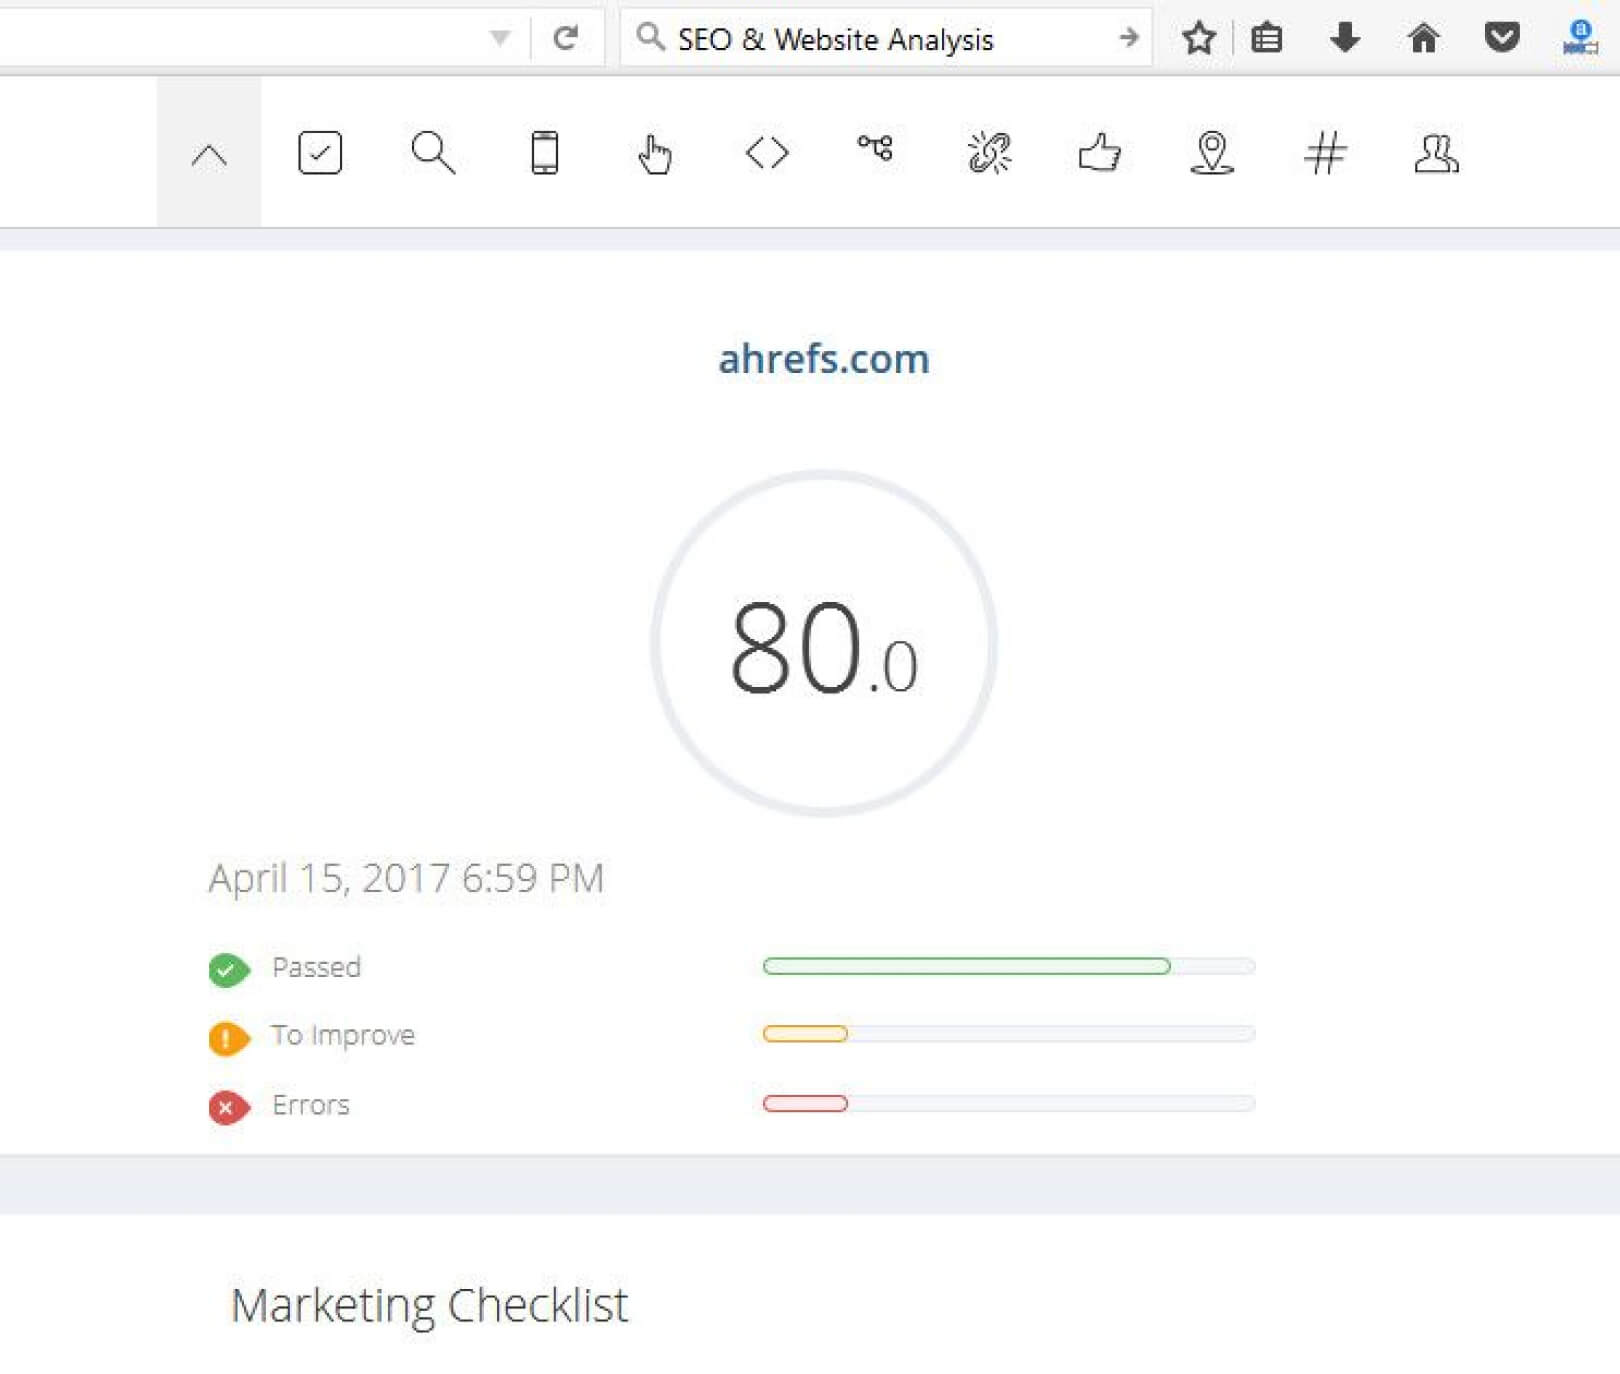Screen dimensions: 1620x1374
Task: Select the thumbs up social icon
Action: [x=1100, y=153]
